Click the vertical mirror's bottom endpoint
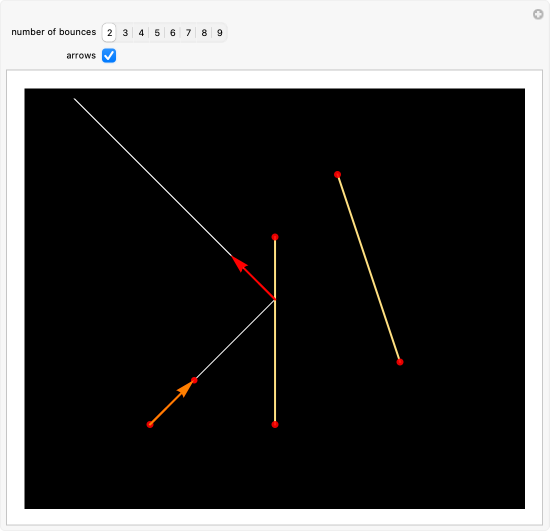This screenshot has width=550, height=532. [x=275, y=425]
